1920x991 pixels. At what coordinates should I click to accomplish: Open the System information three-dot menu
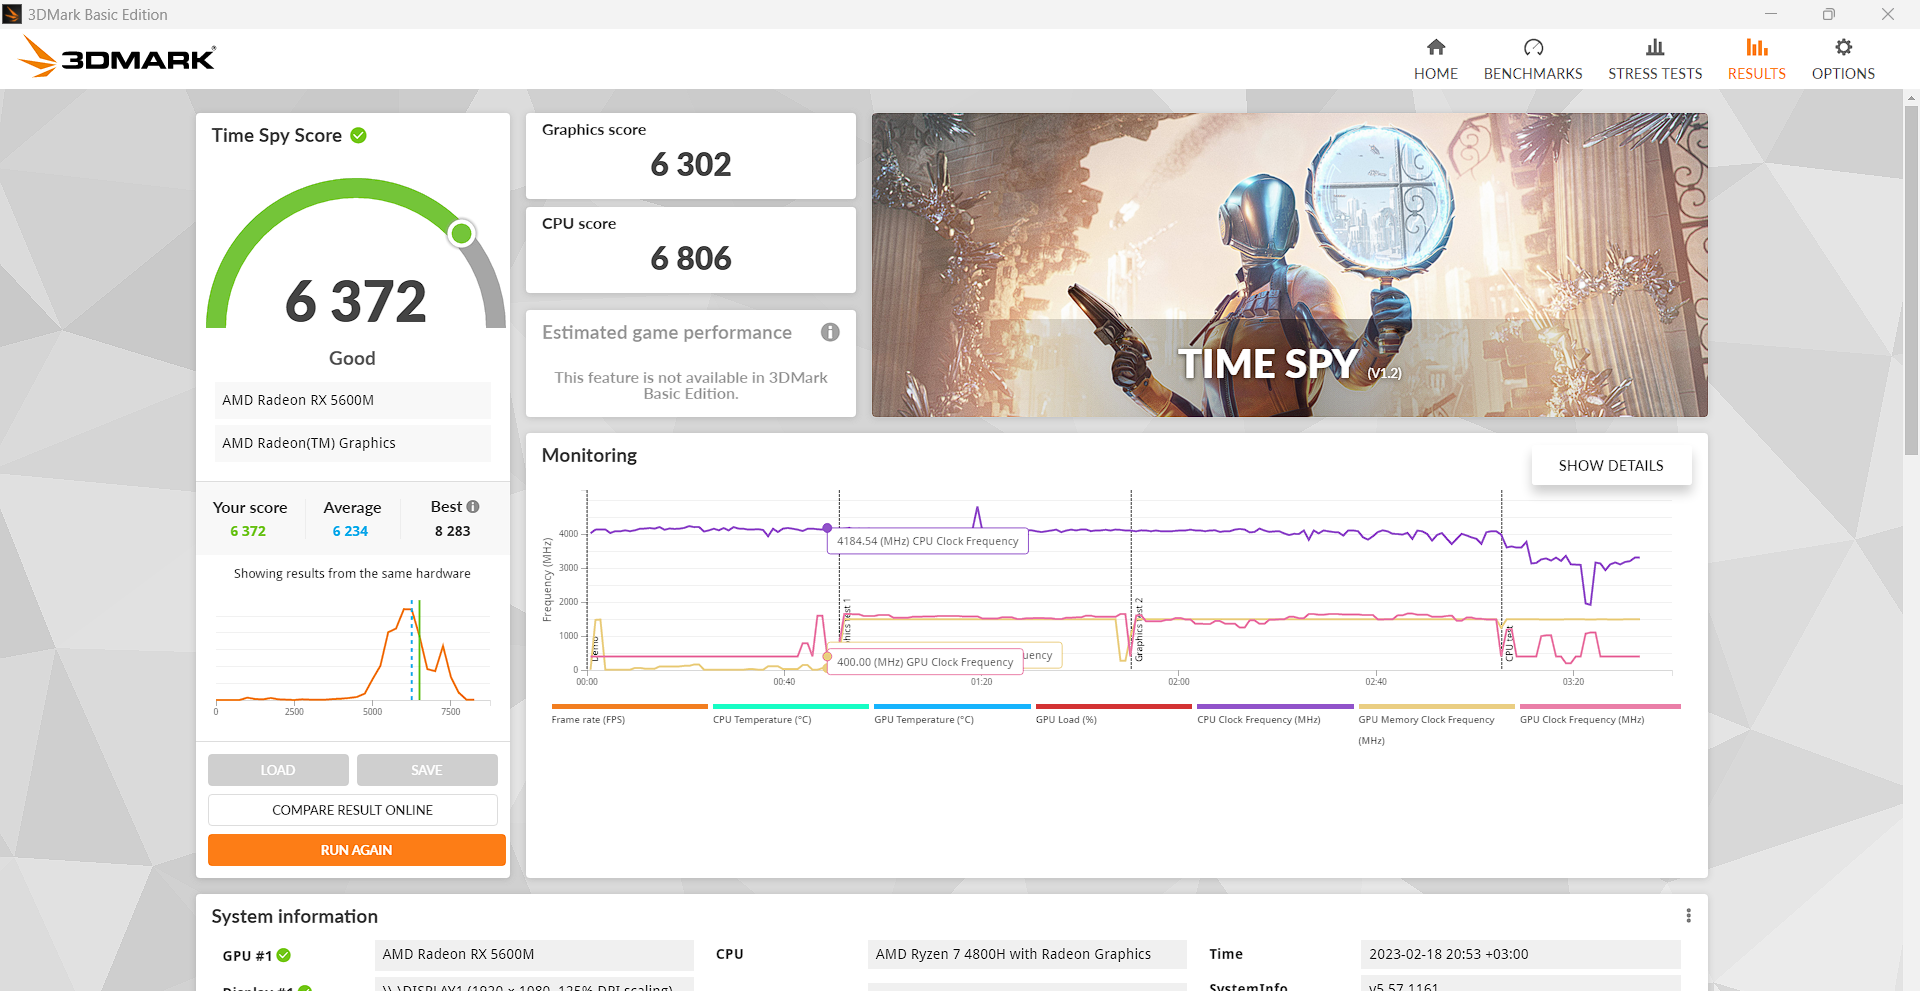(1688, 916)
